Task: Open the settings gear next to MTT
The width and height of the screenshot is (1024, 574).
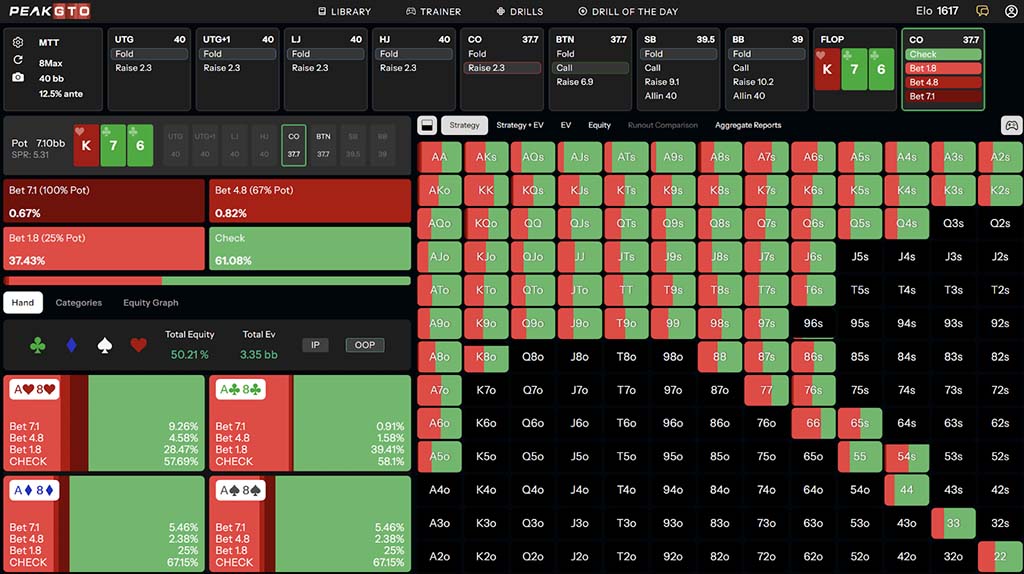Action: pyautogui.click(x=18, y=43)
